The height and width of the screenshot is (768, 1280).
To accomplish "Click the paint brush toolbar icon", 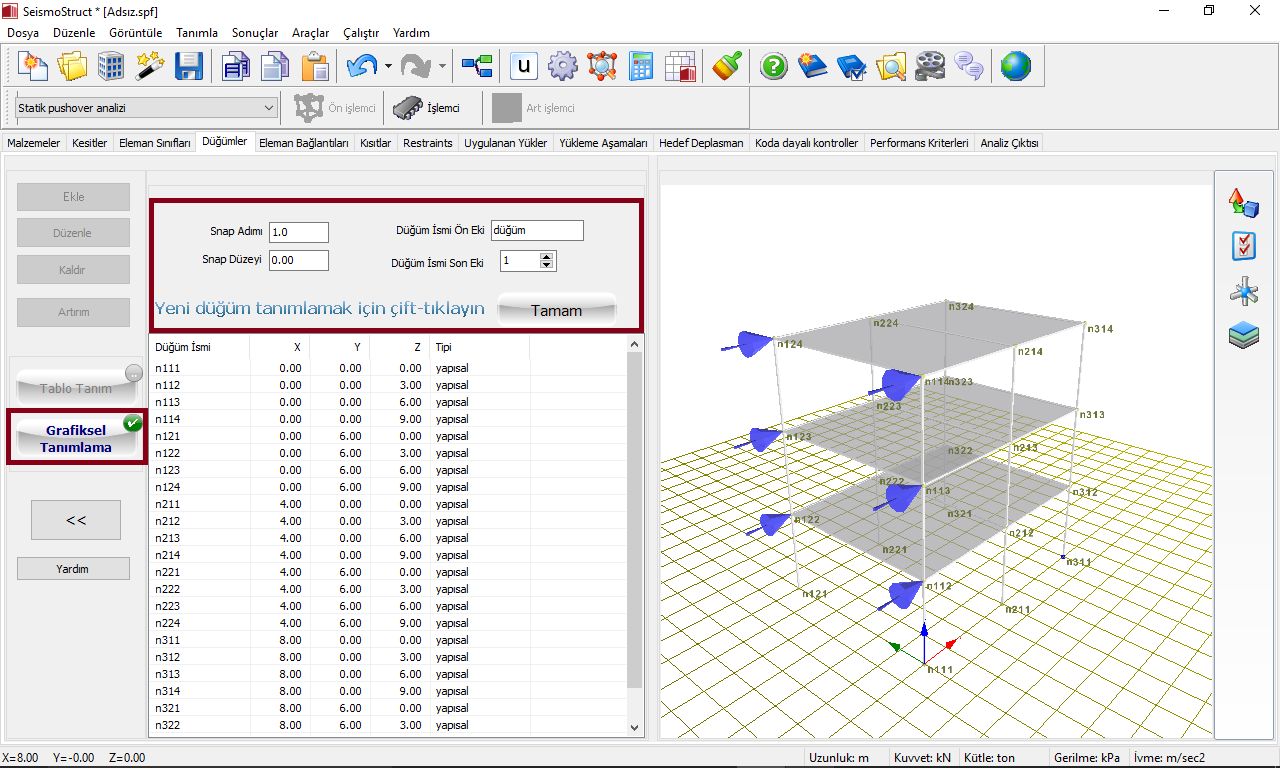I will (x=726, y=67).
